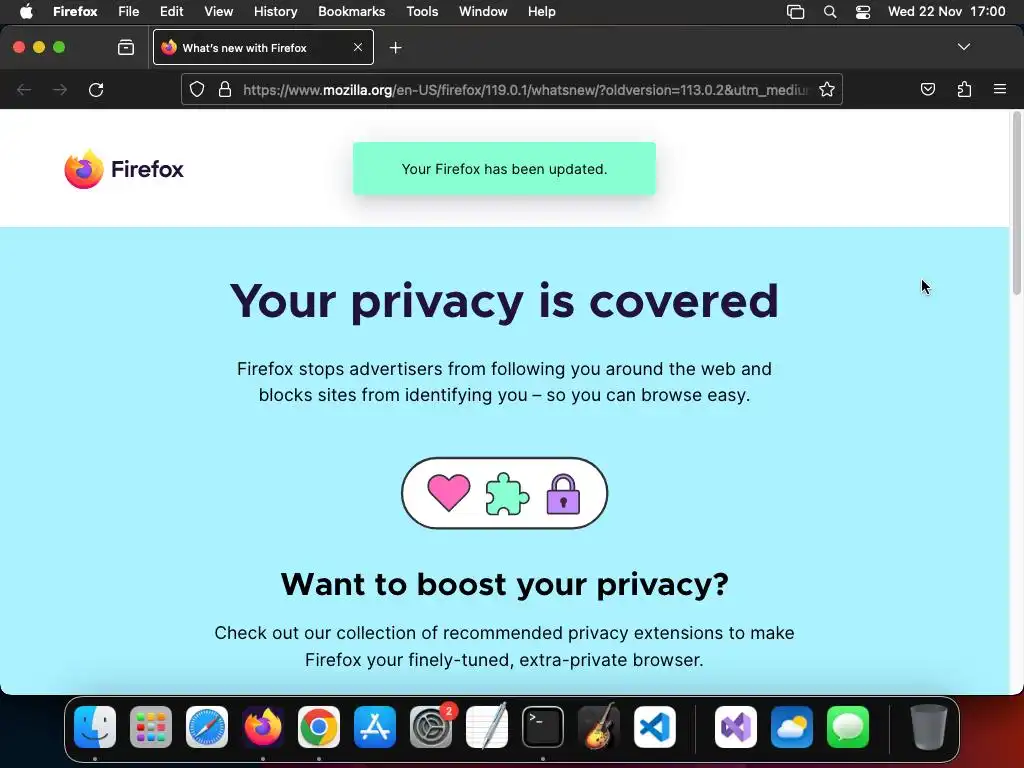Bookmark this page with the star icon
This screenshot has height=768, width=1024.
[x=827, y=89]
